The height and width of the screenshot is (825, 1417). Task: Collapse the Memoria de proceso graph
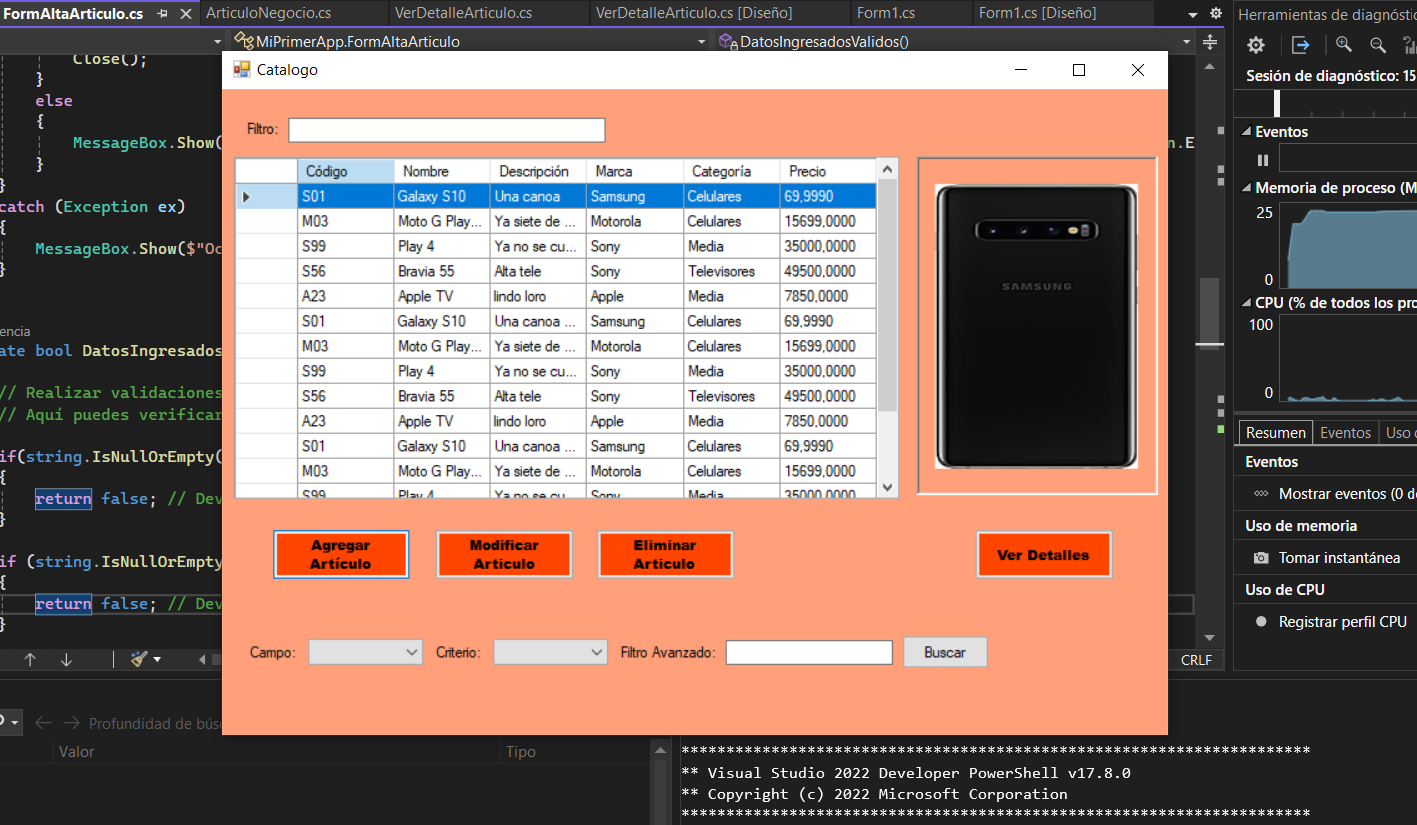coord(1246,188)
